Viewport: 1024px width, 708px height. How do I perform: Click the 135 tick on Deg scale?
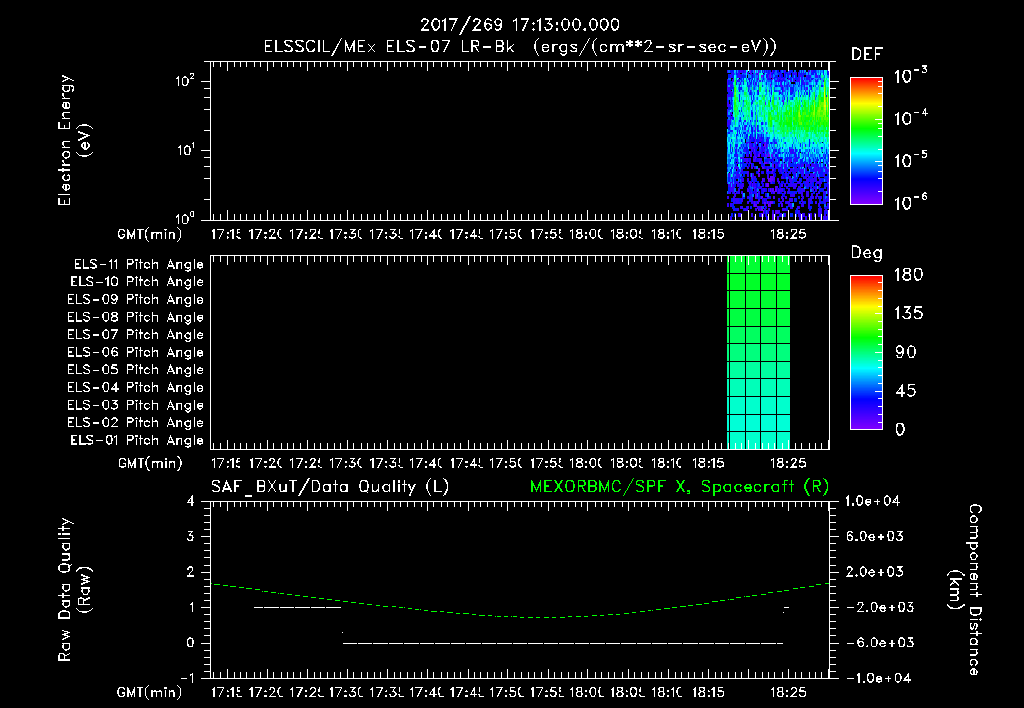pos(908,314)
